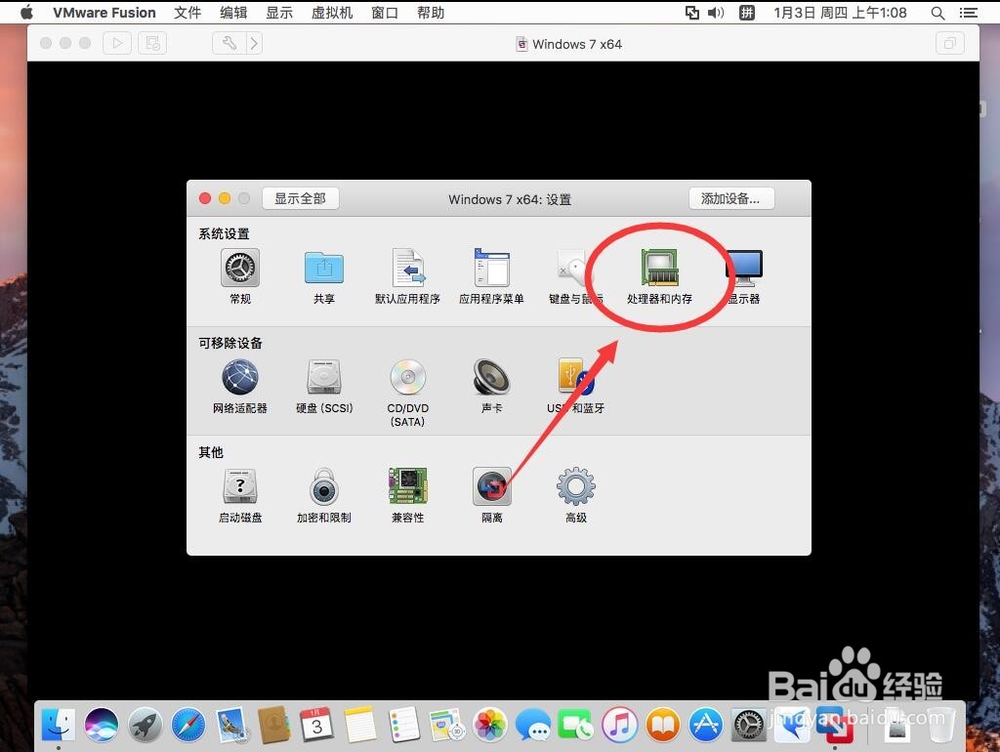This screenshot has width=1000, height=752.
Task: Open 隔离 isolation settings
Action: (x=492, y=487)
